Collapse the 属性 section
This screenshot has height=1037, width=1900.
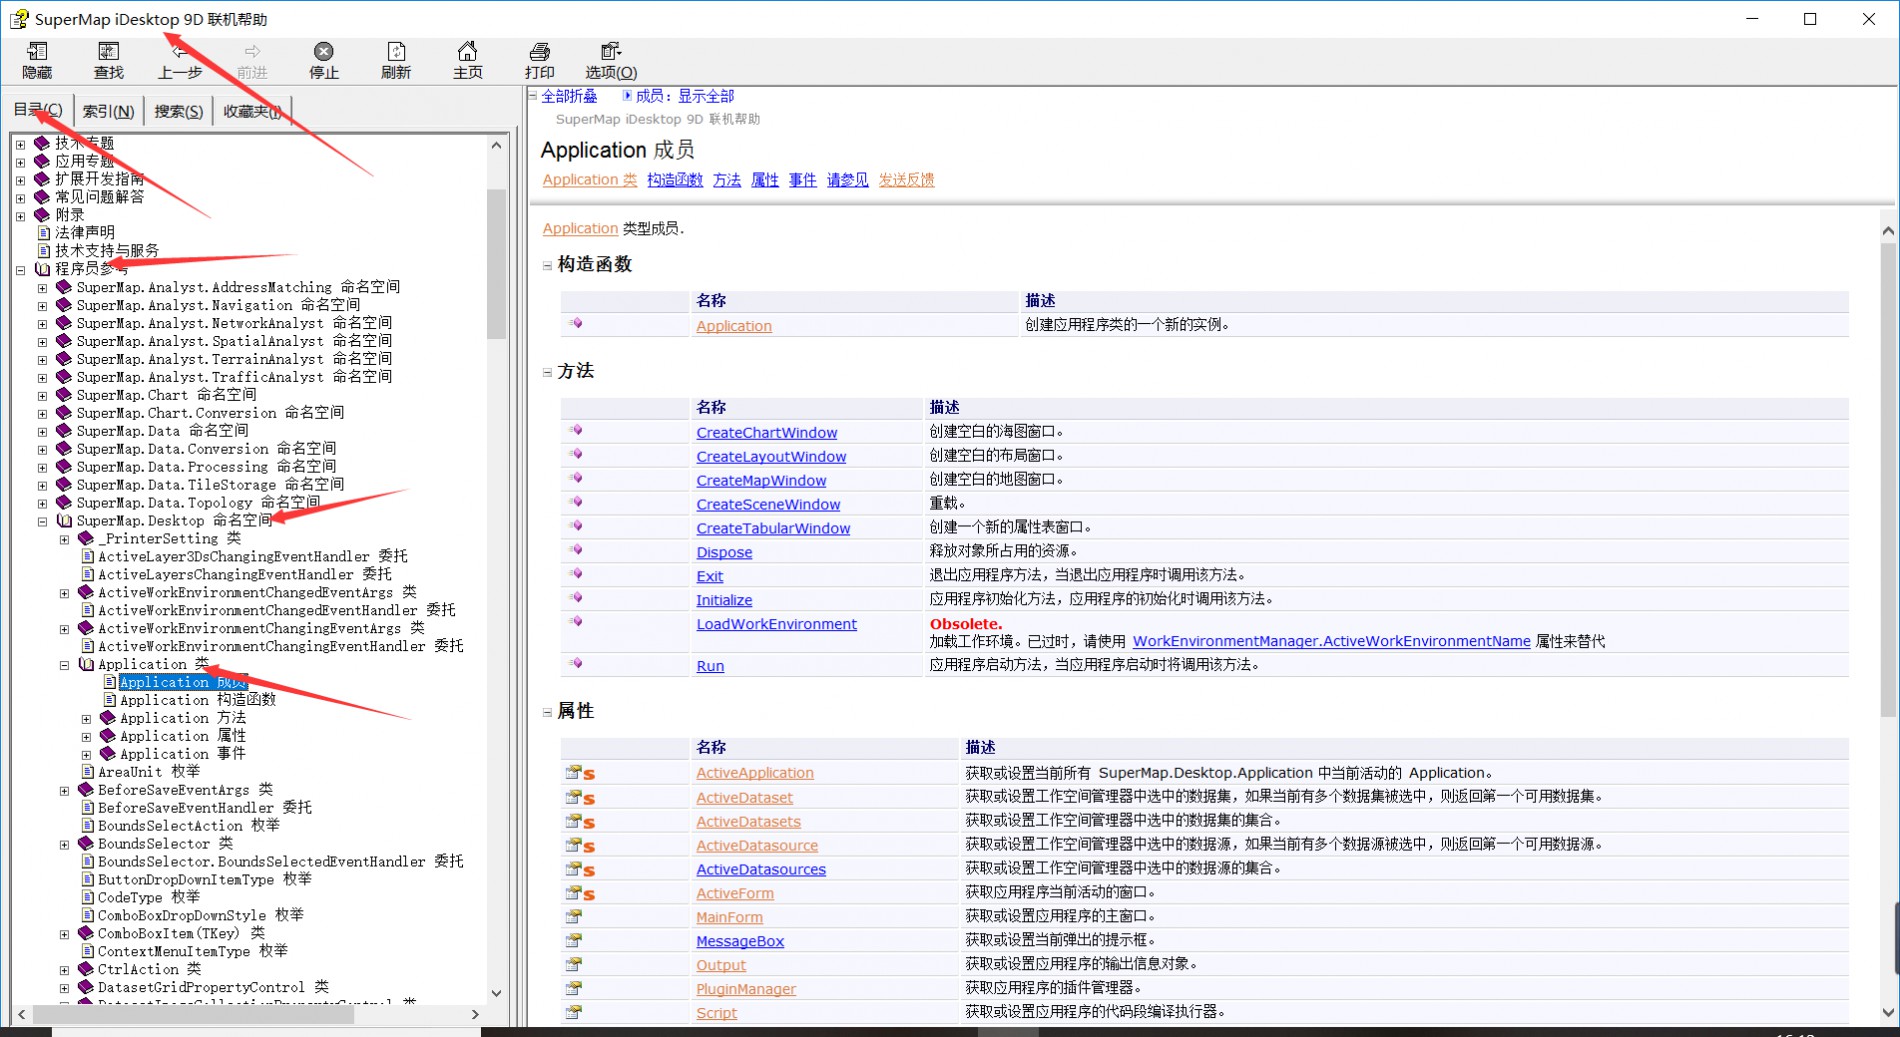547,713
